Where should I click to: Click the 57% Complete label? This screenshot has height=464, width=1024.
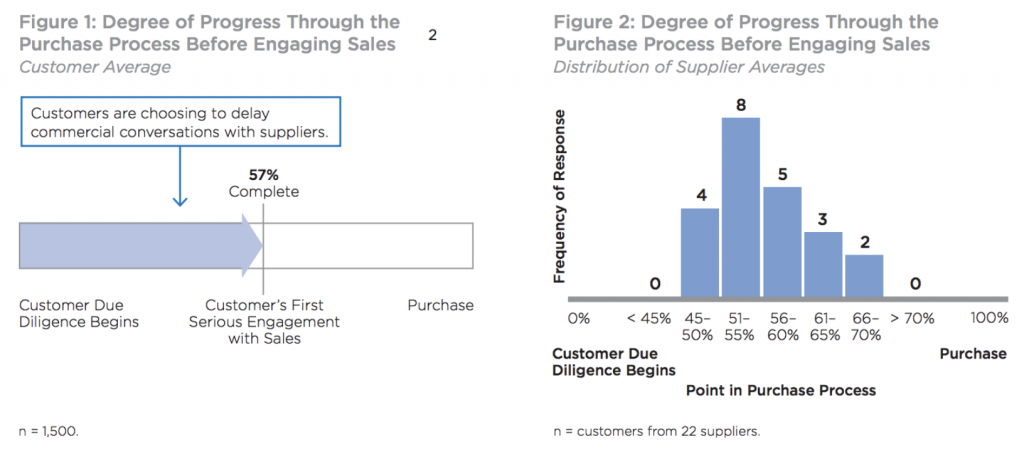[263, 183]
